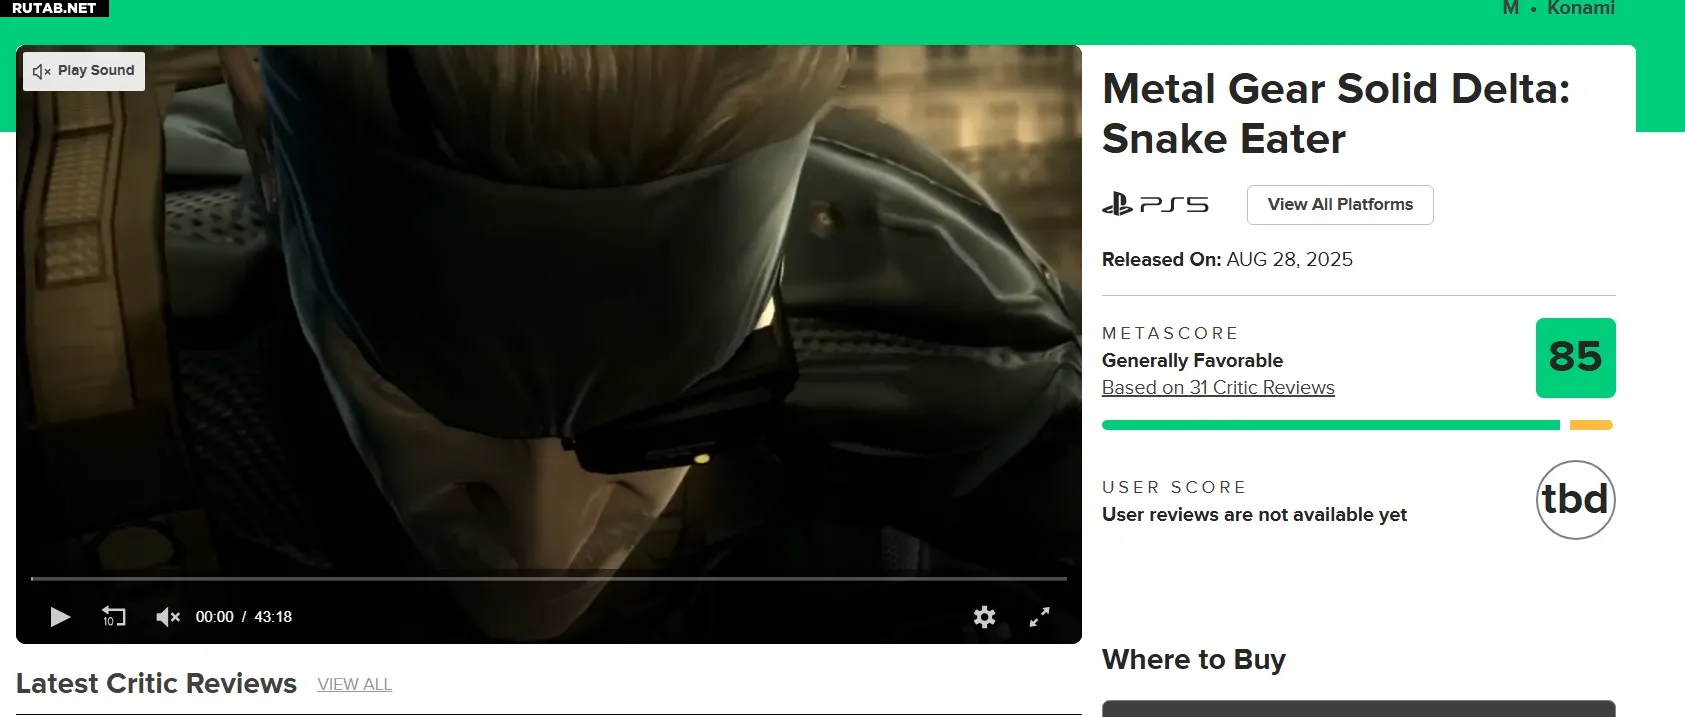Click the yellow mixed-reviews bar segment

click(1591, 425)
